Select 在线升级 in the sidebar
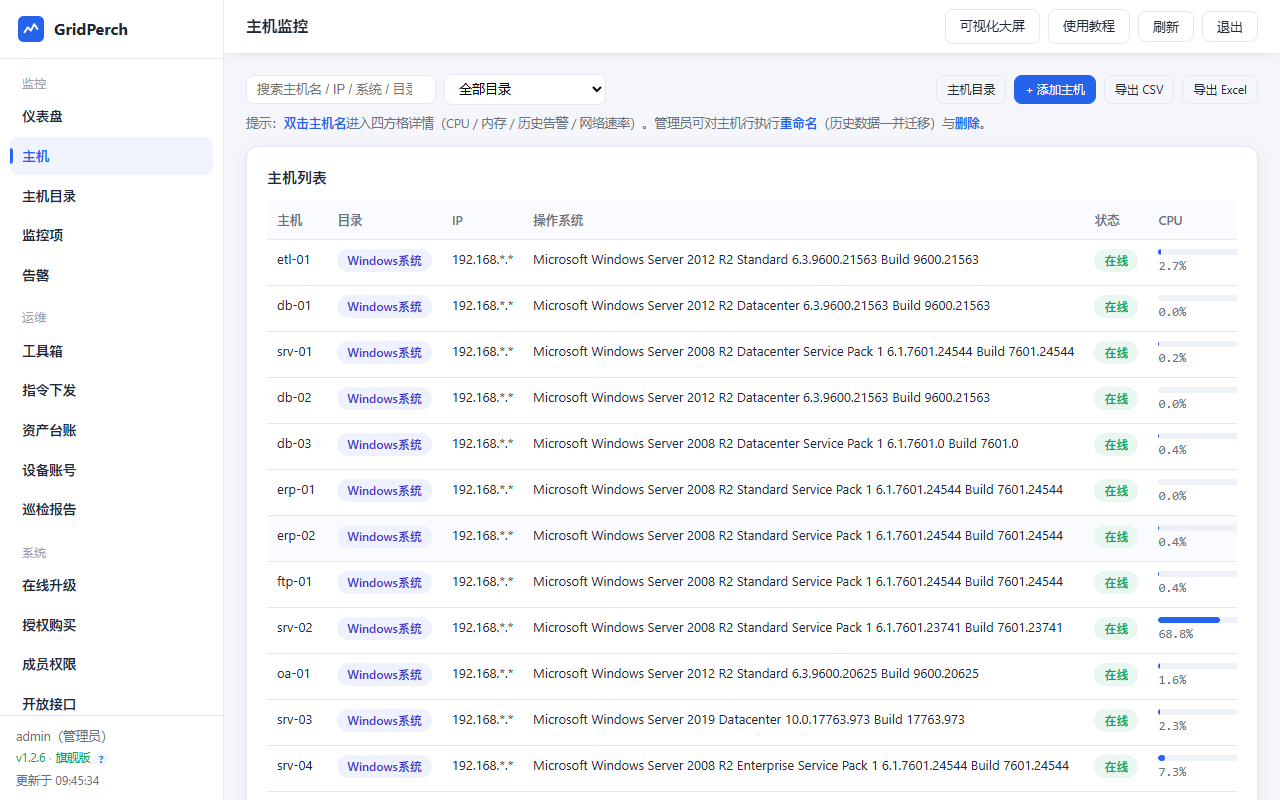Screen dimensions: 1280x800 tap(111, 585)
